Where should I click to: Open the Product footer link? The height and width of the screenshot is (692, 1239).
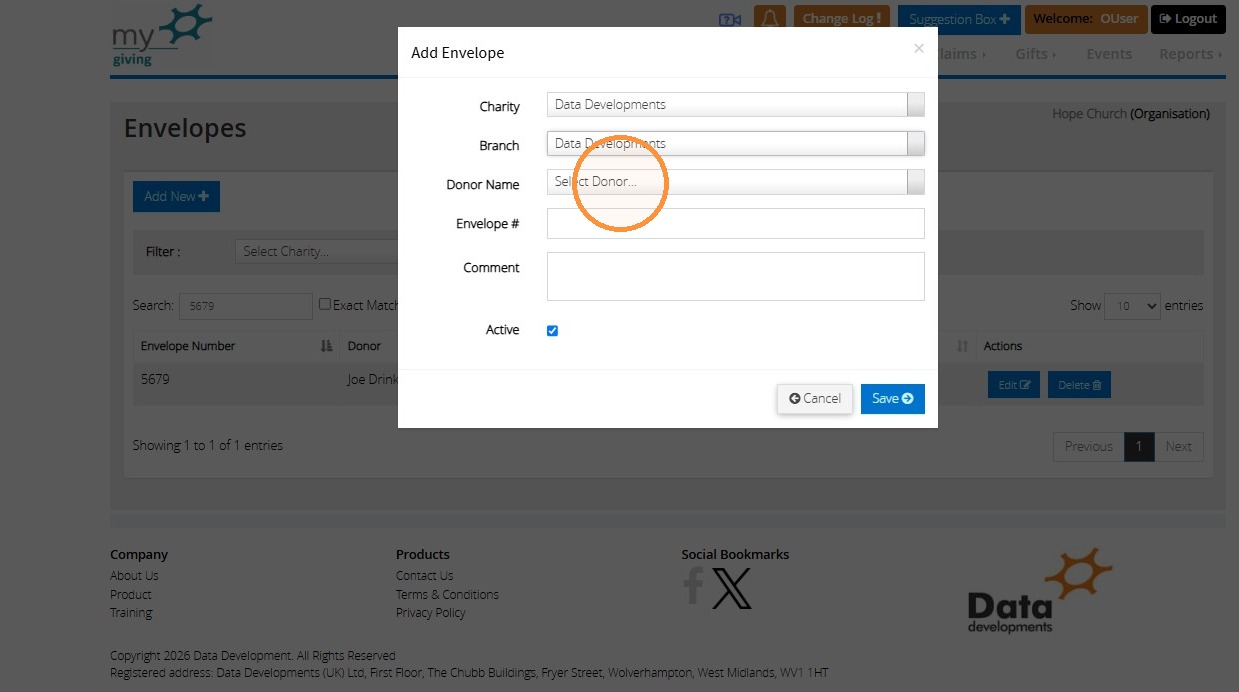tap(131, 594)
